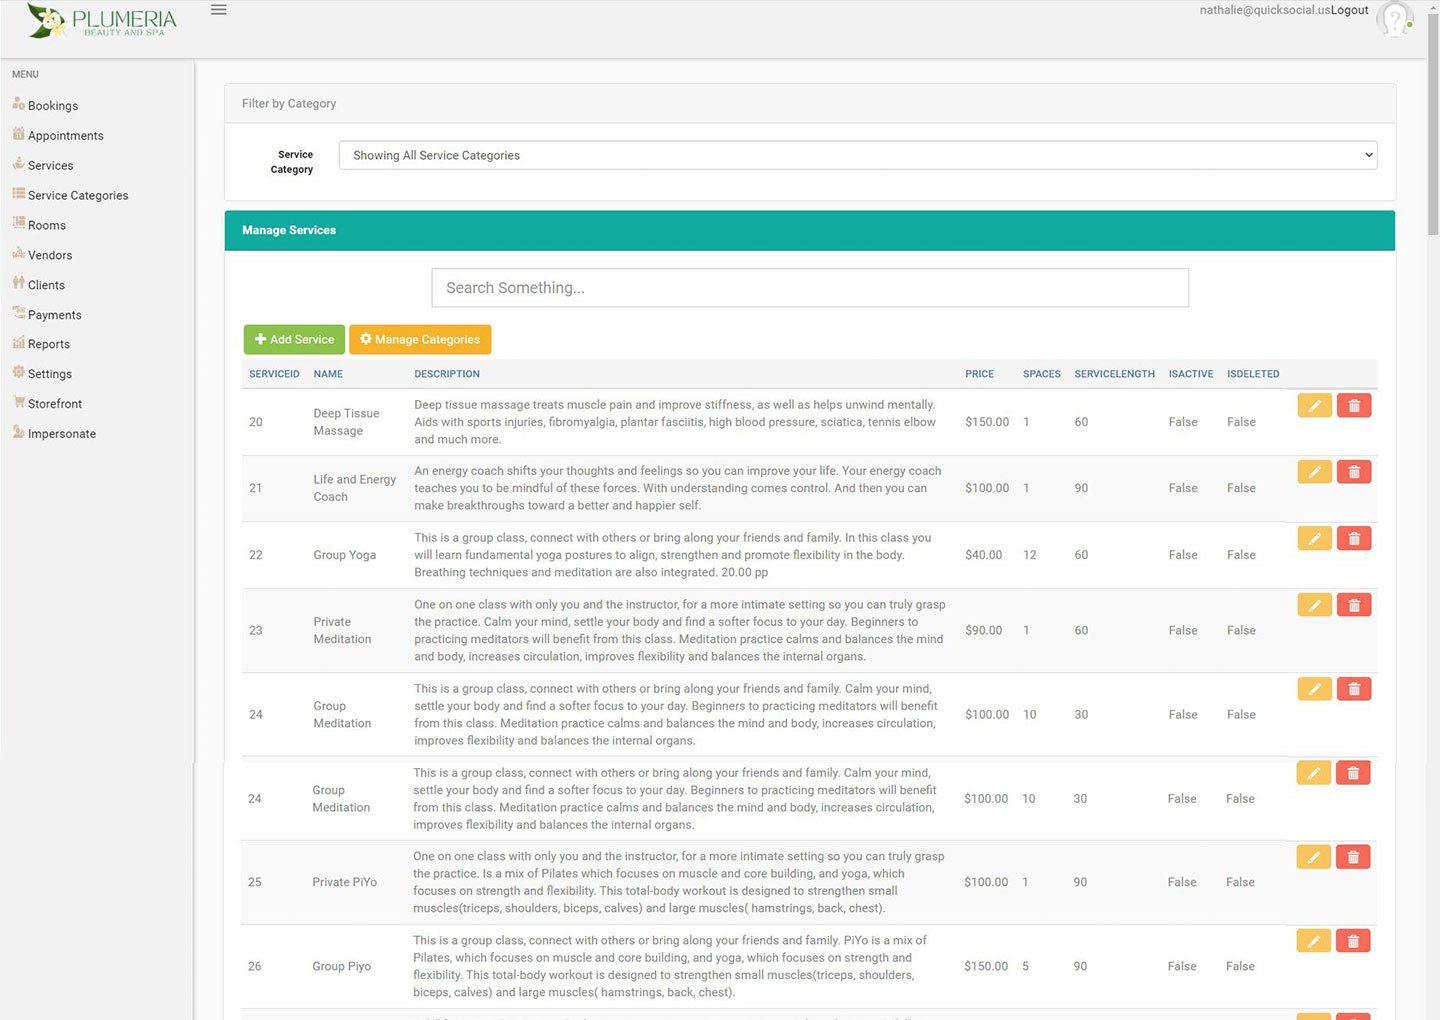The image size is (1440, 1020).
Task: Click the Search Something input field
Action: (x=809, y=288)
